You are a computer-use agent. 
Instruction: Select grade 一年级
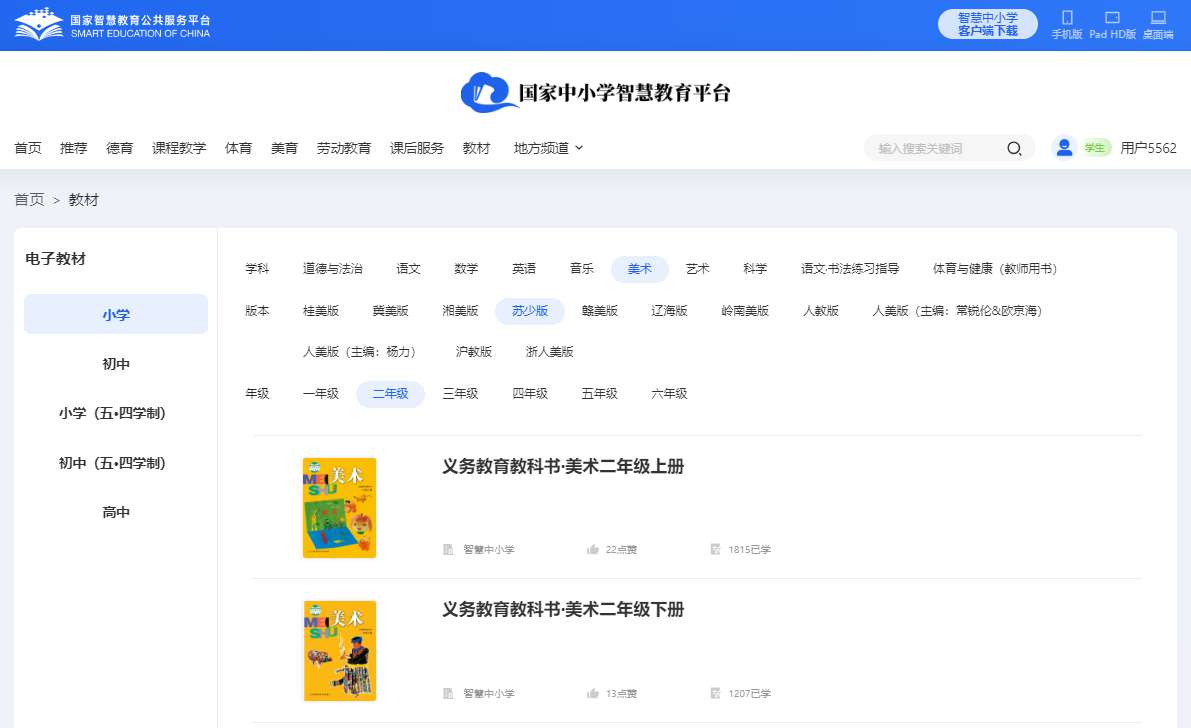321,394
